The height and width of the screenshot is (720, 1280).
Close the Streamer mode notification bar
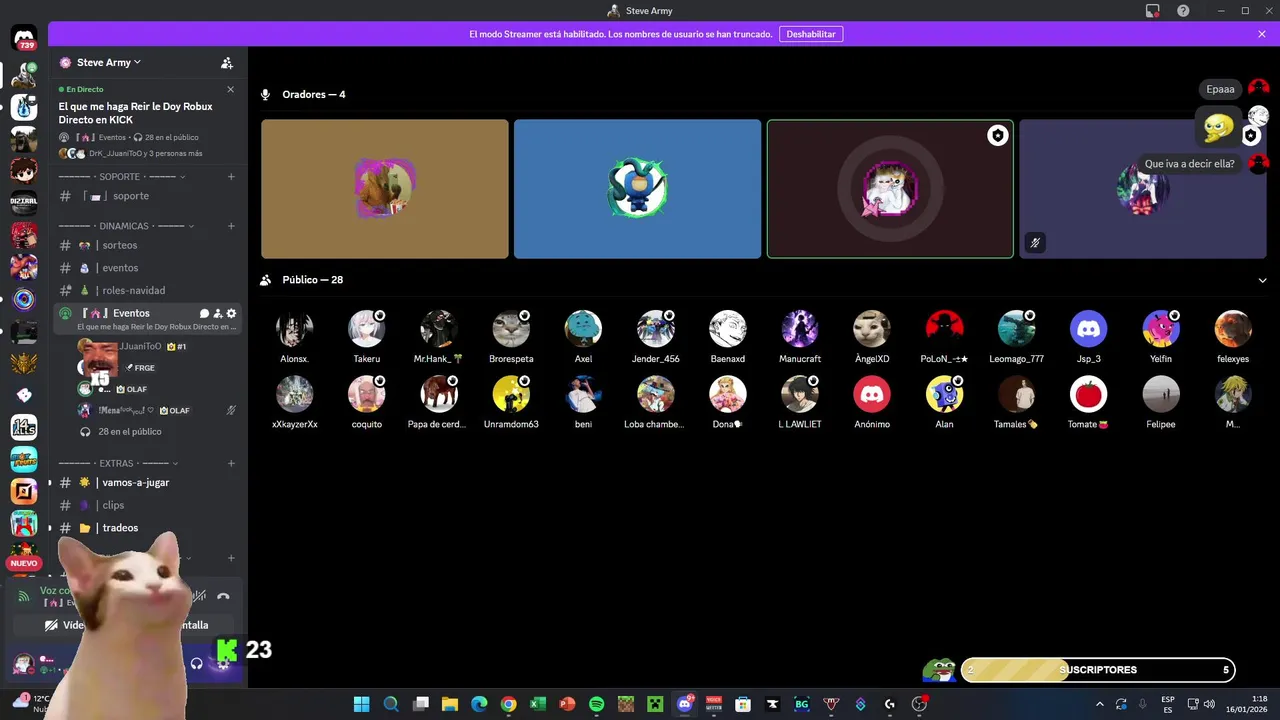point(1262,34)
